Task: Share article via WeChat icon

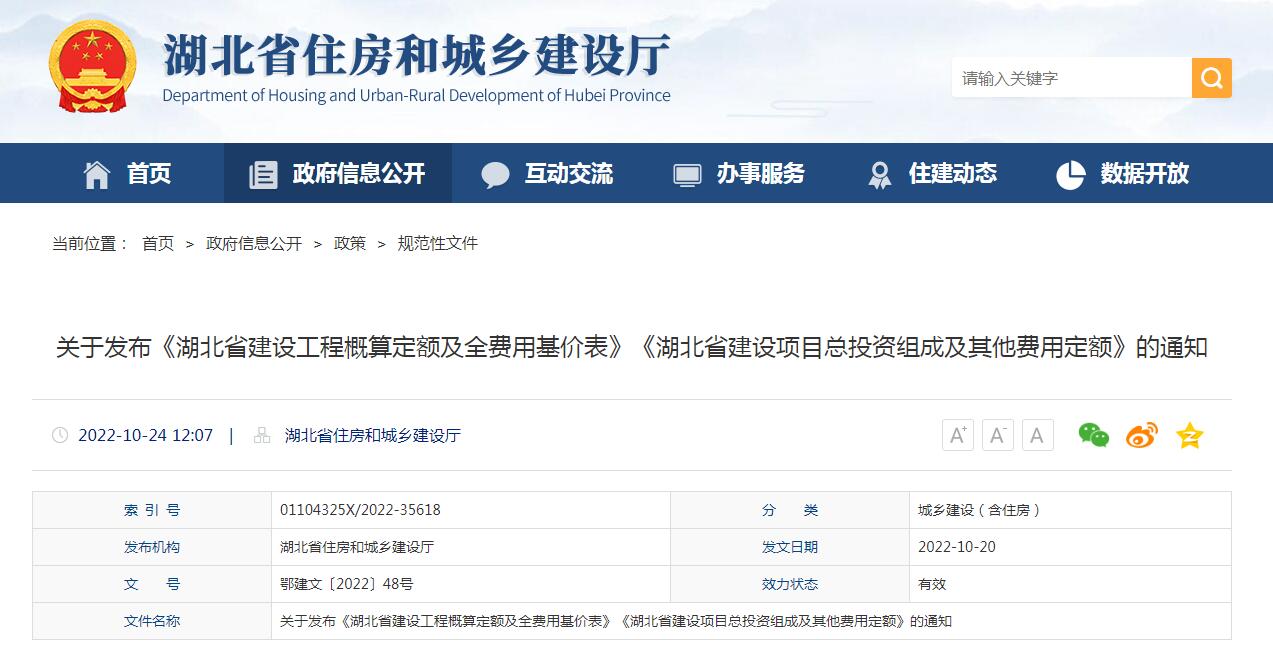Action: (1093, 435)
